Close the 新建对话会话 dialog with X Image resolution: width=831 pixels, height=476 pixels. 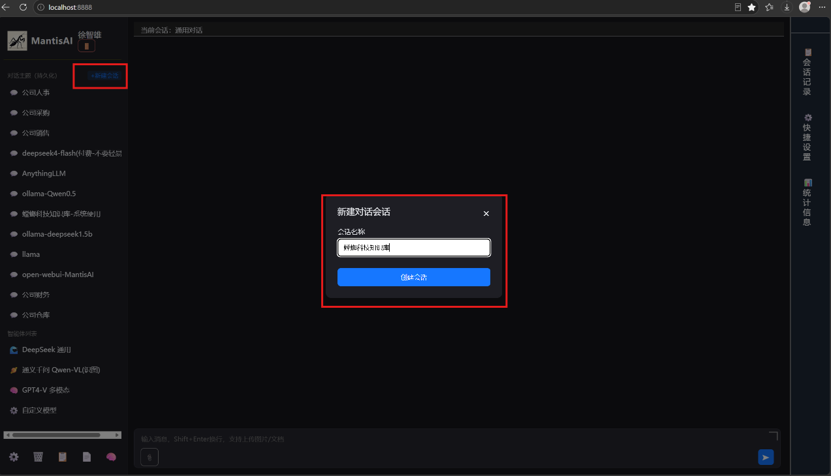click(x=486, y=214)
